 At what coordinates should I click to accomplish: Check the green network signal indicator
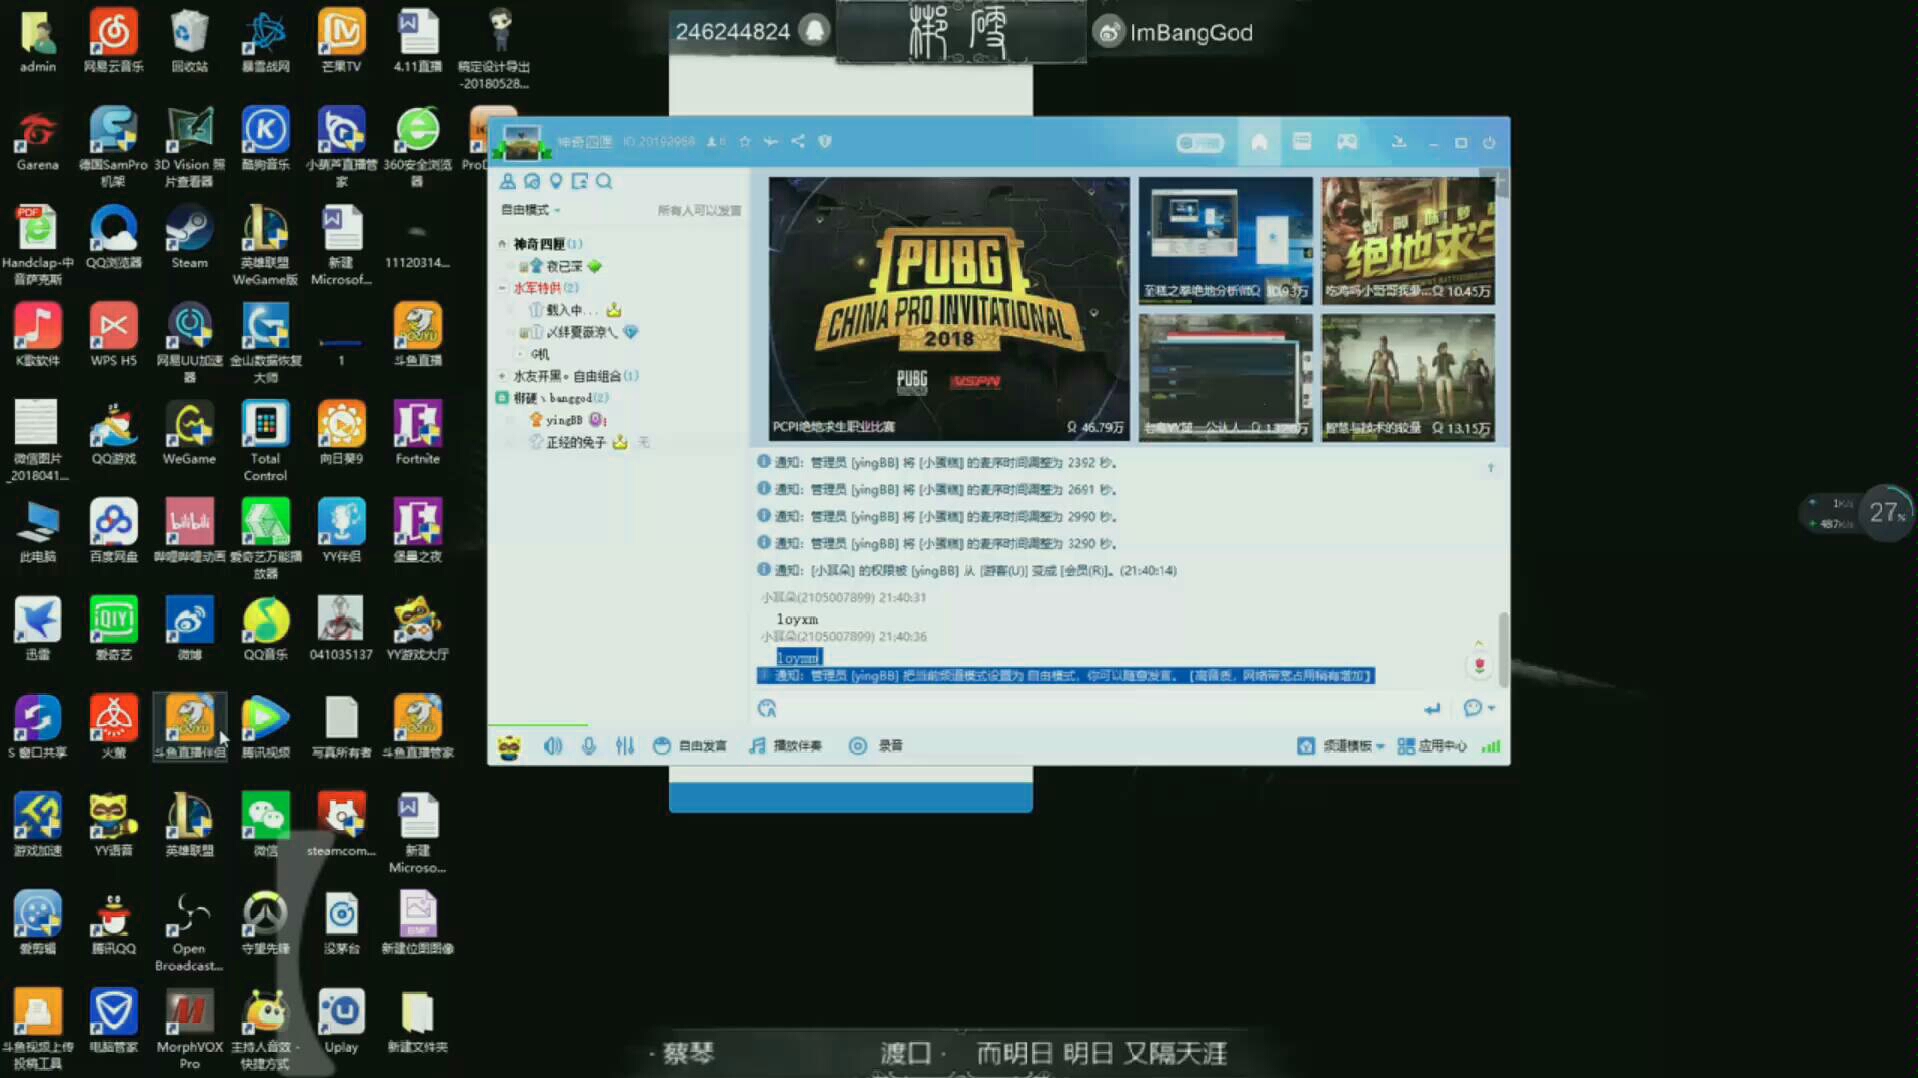click(1491, 746)
